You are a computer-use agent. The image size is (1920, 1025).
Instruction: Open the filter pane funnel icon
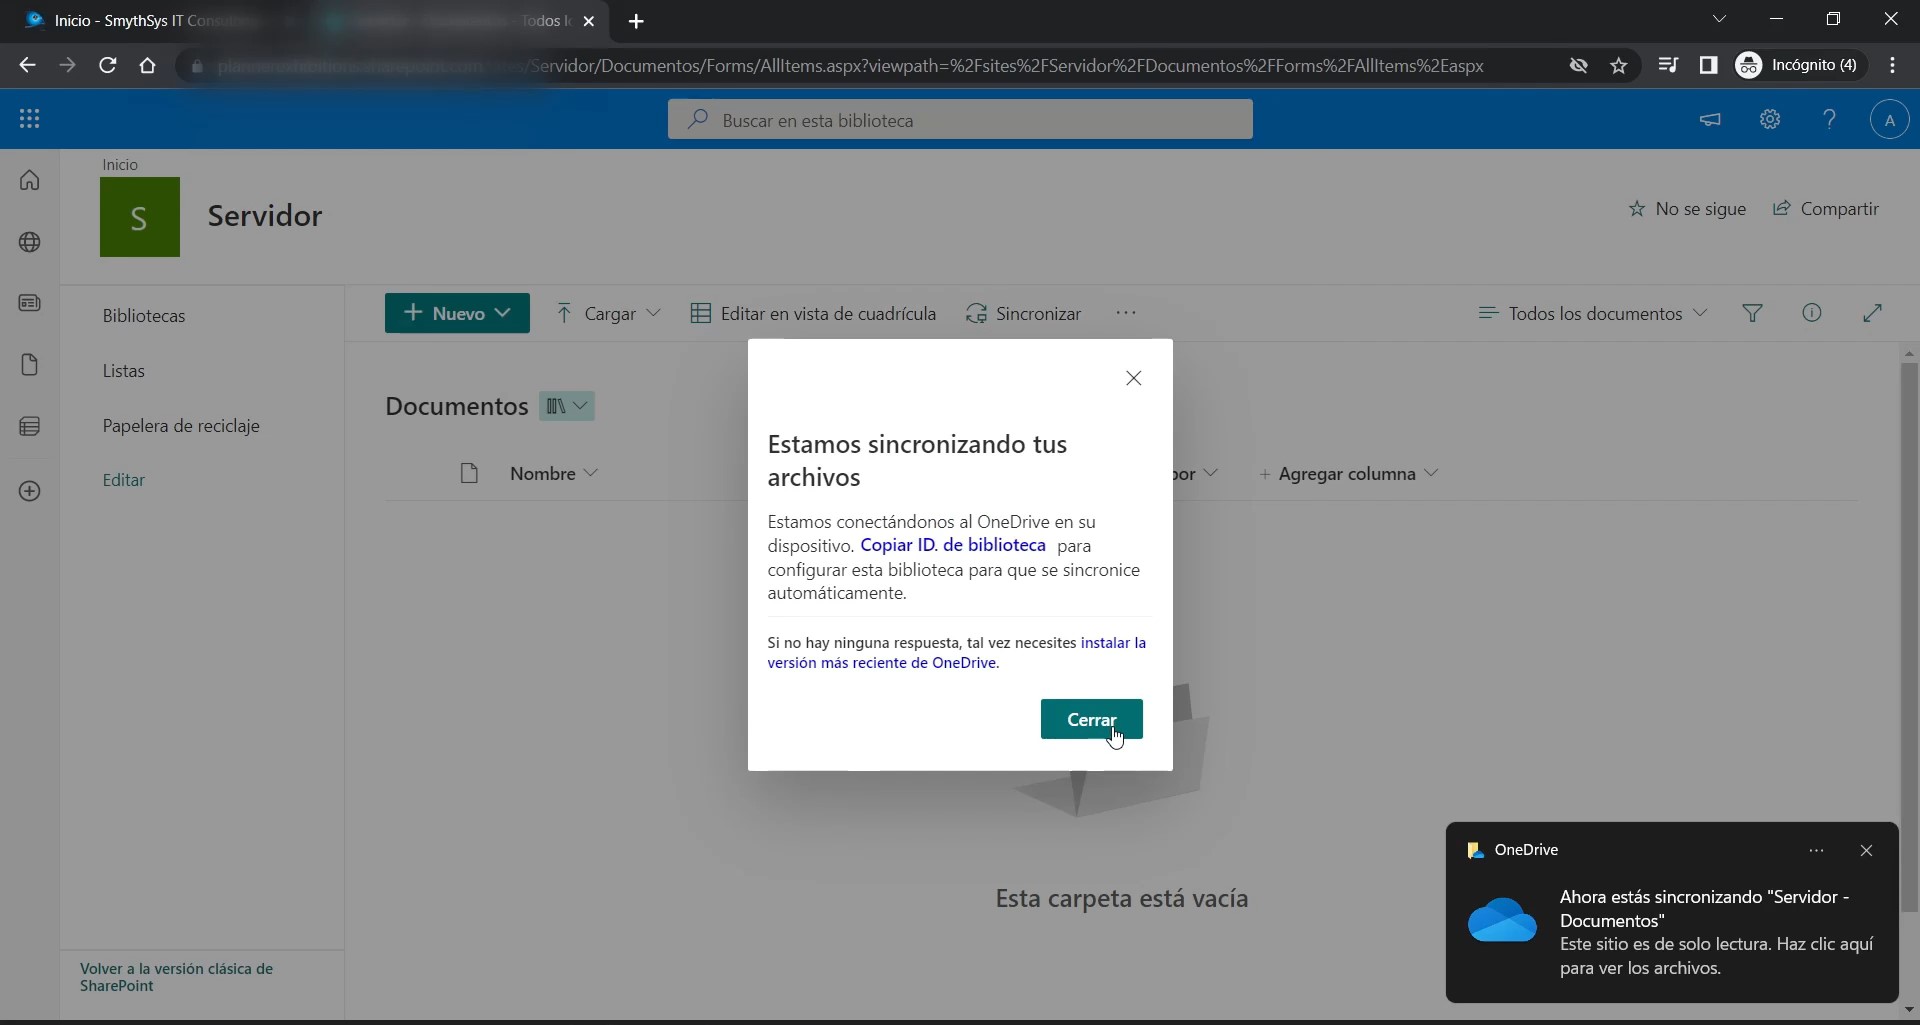(1752, 313)
